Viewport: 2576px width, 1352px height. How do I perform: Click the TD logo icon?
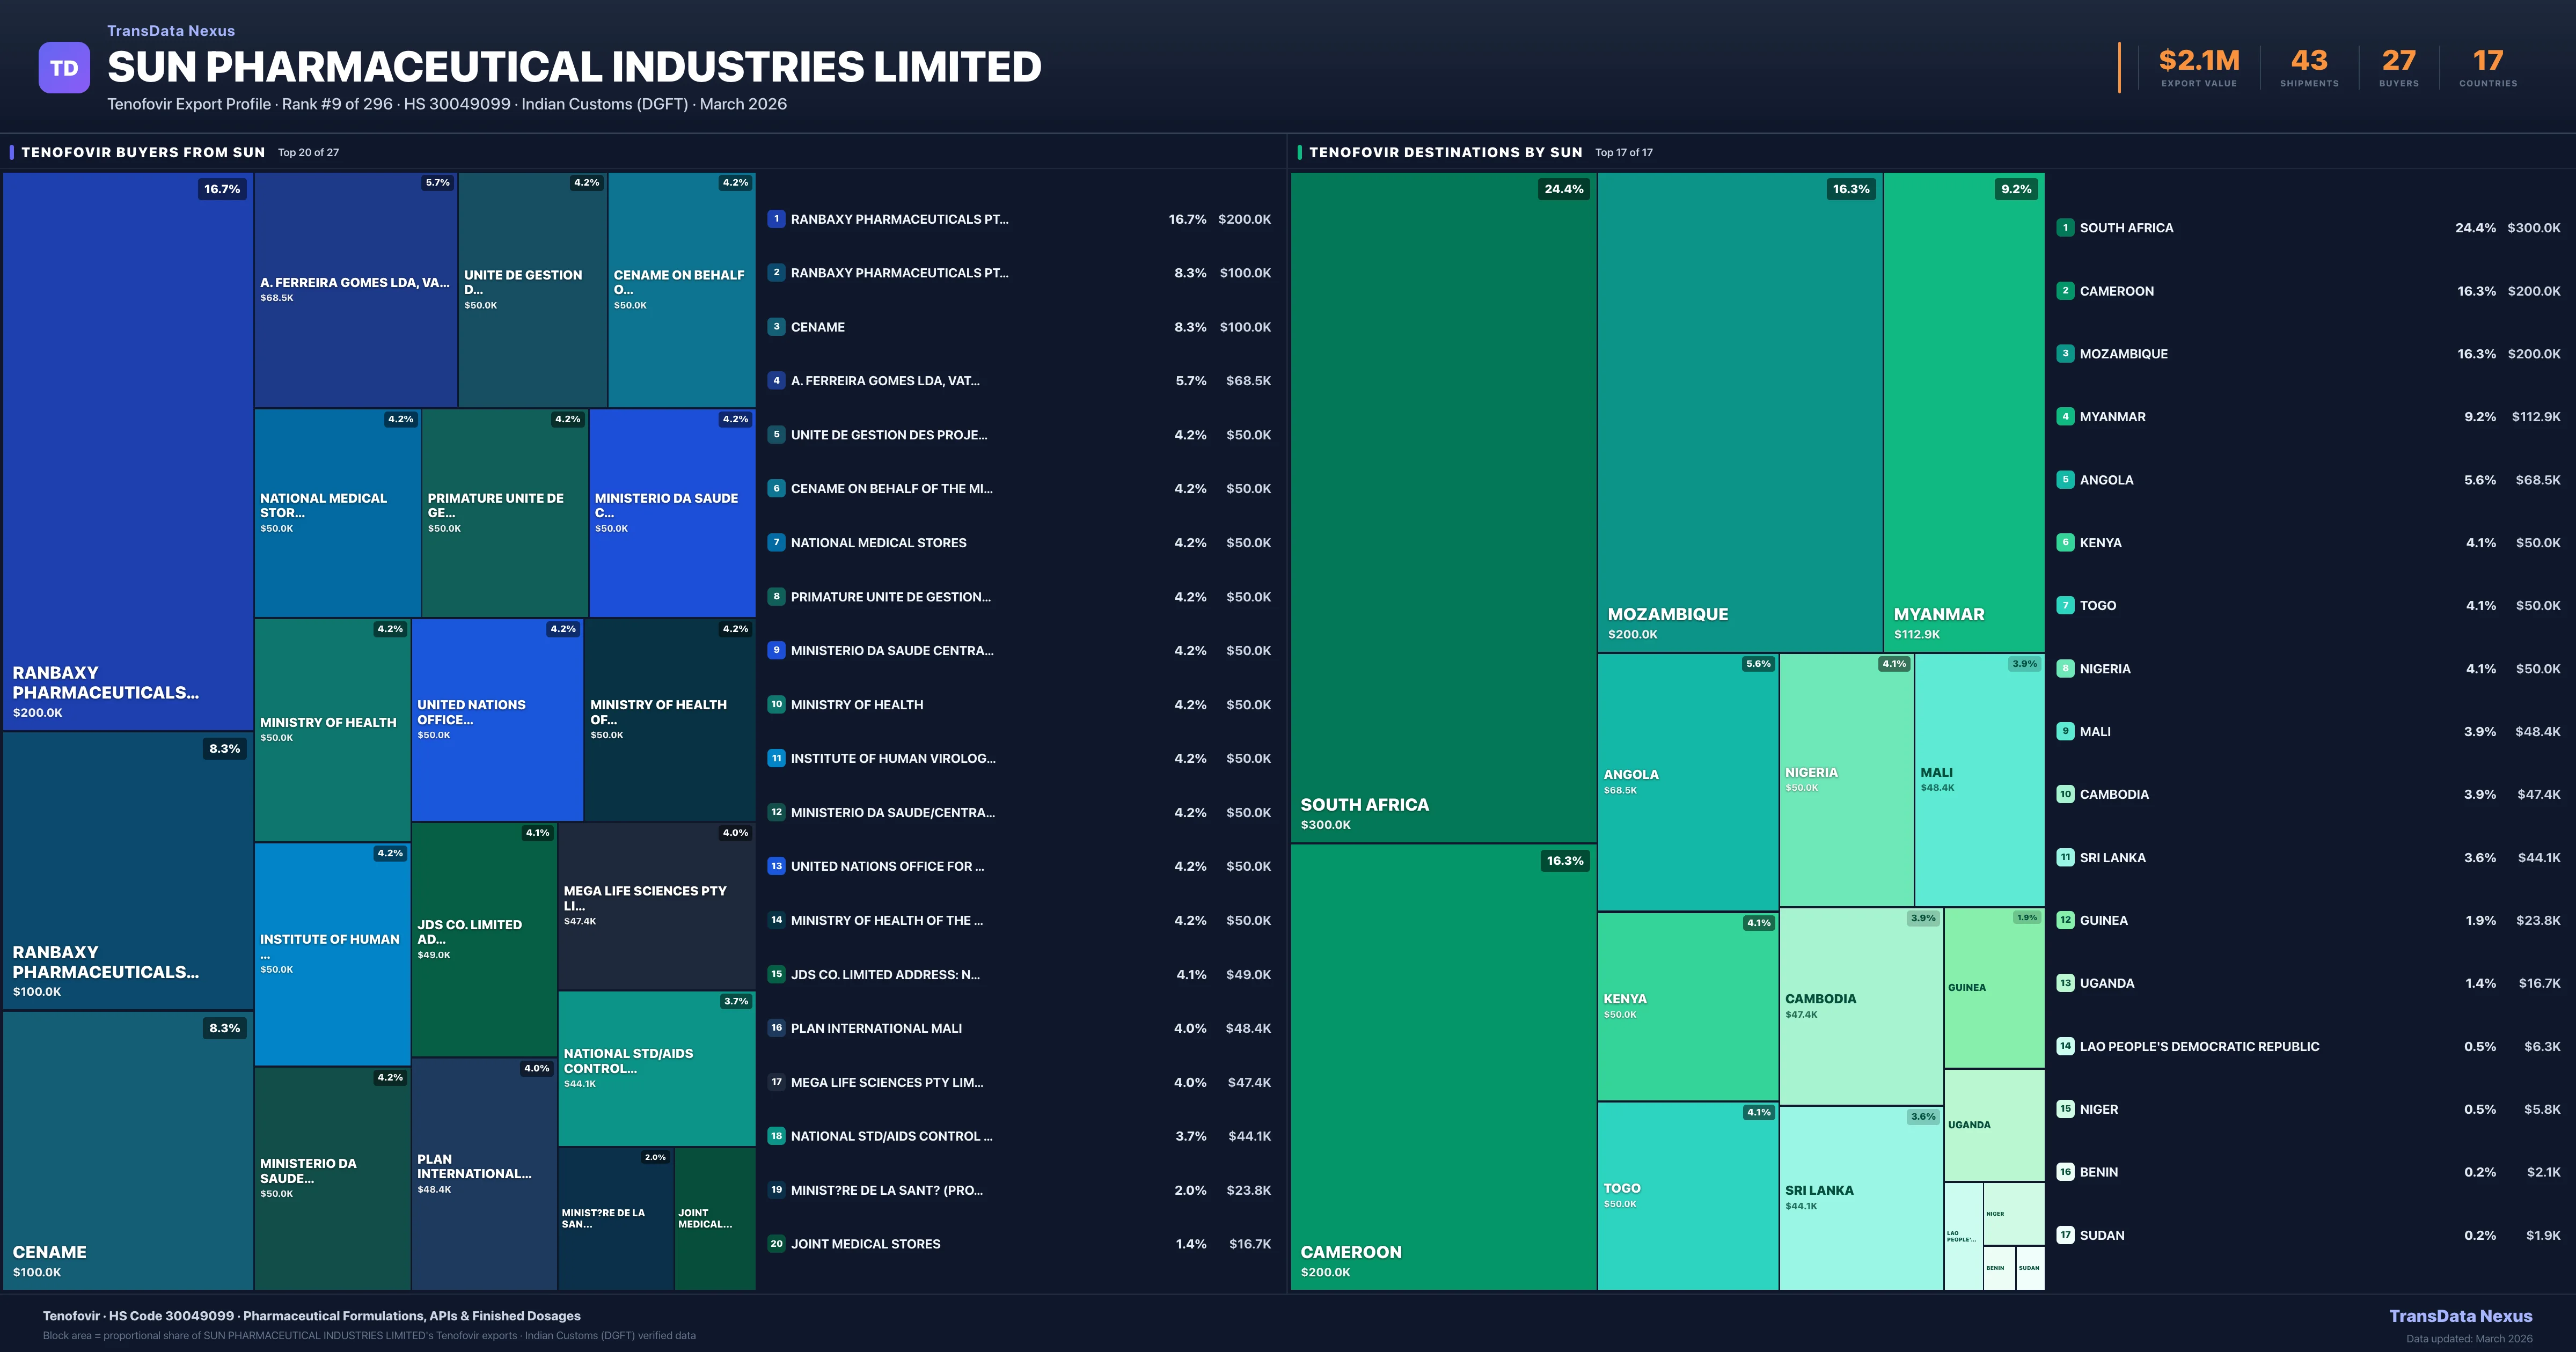(x=64, y=68)
